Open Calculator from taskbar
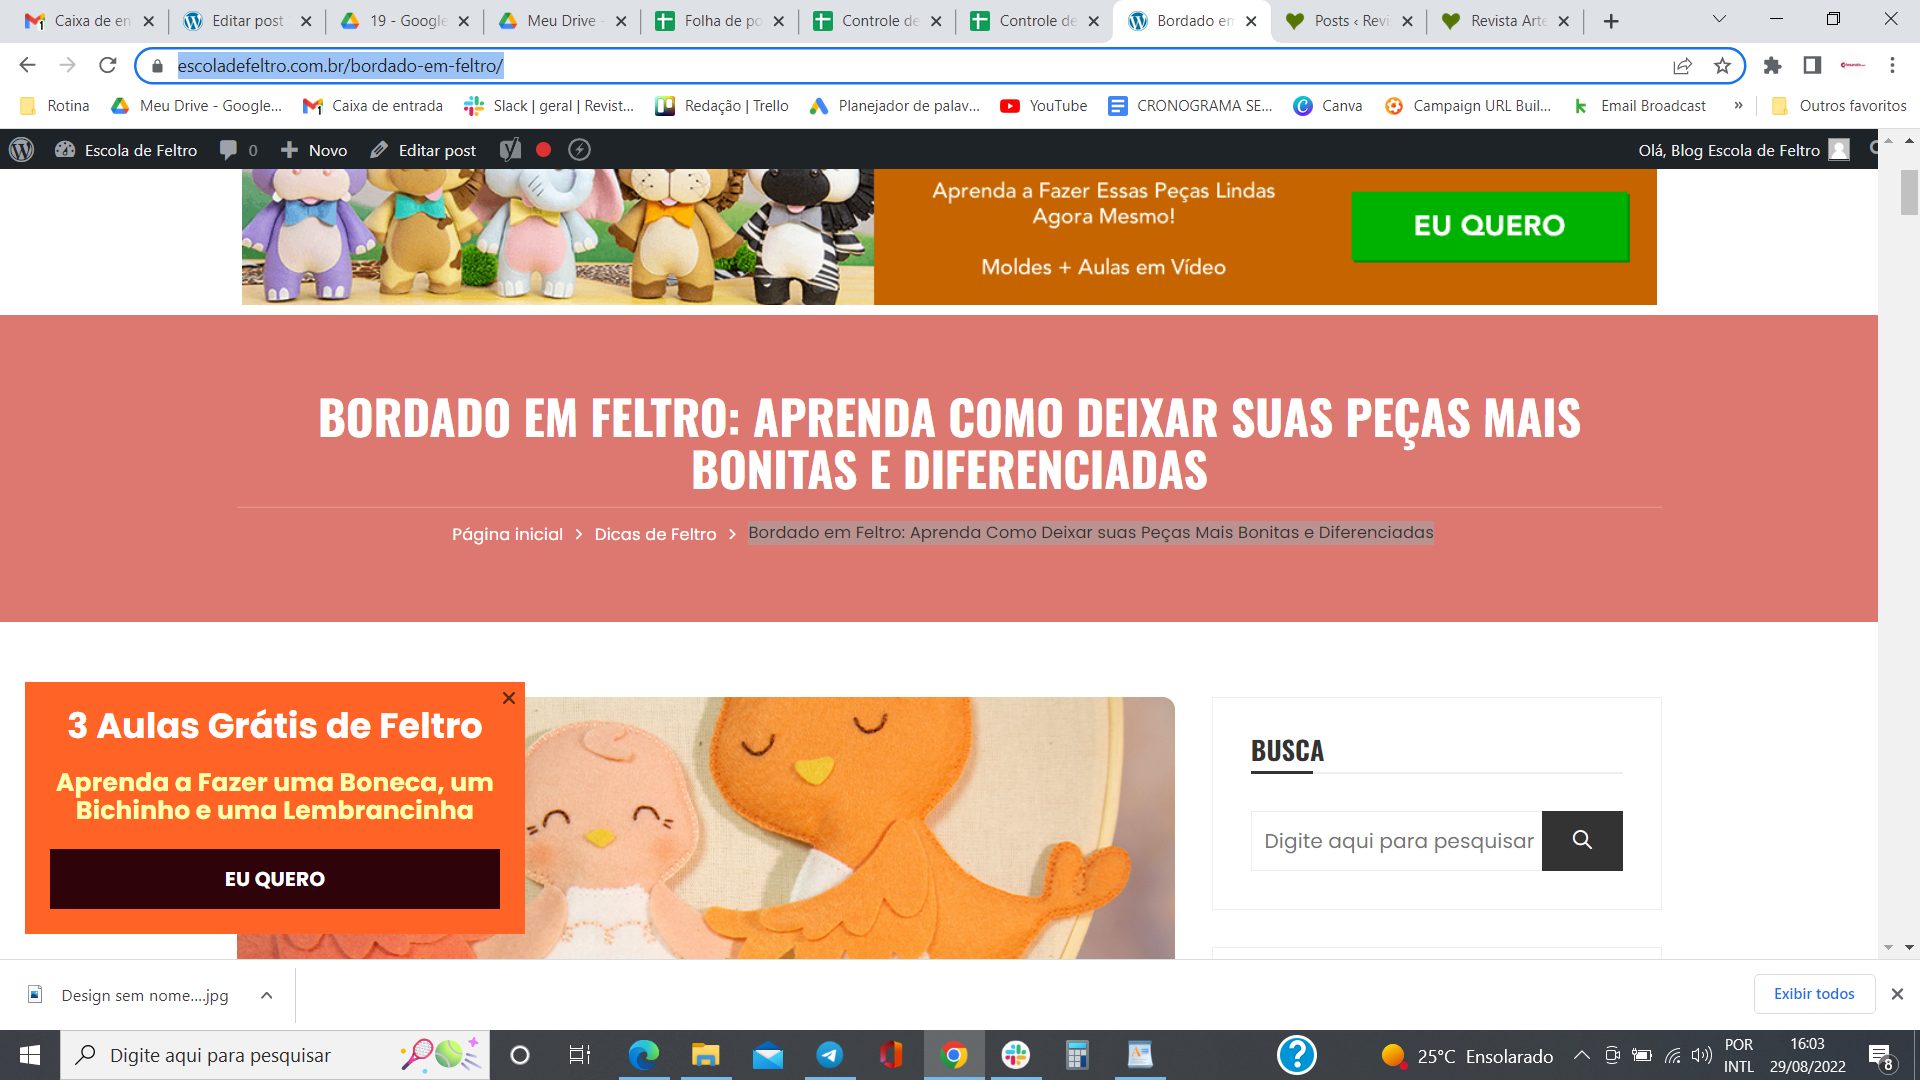1920x1080 pixels. coord(1077,1056)
